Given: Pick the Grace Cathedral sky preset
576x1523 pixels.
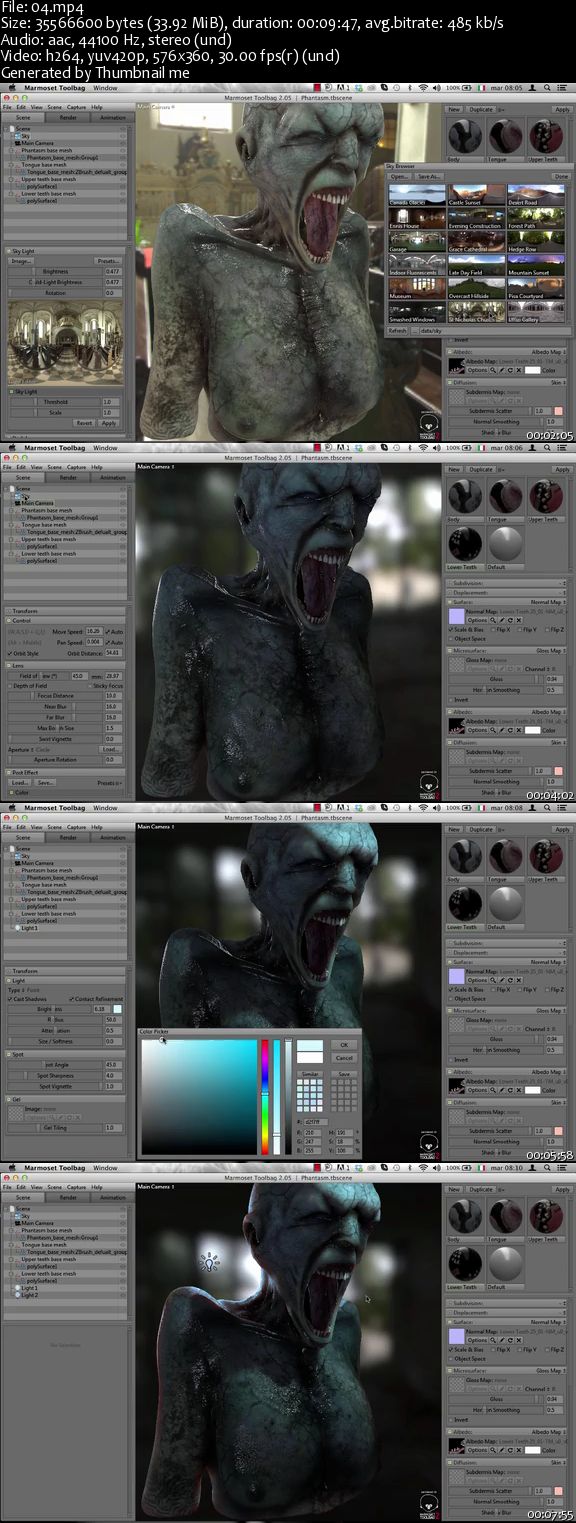Looking at the screenshot, I should click(x=476, y=241).
